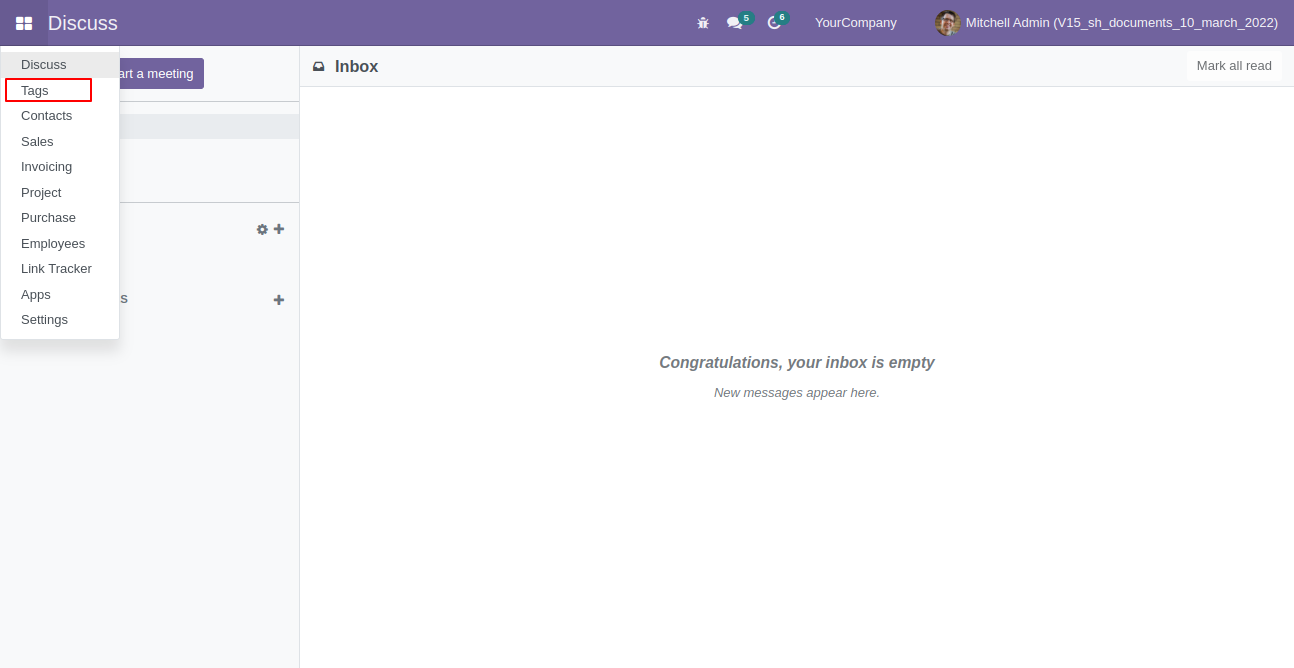Open the debug bug icon
Screen dimensions: 1294x668
coord(703,23)
